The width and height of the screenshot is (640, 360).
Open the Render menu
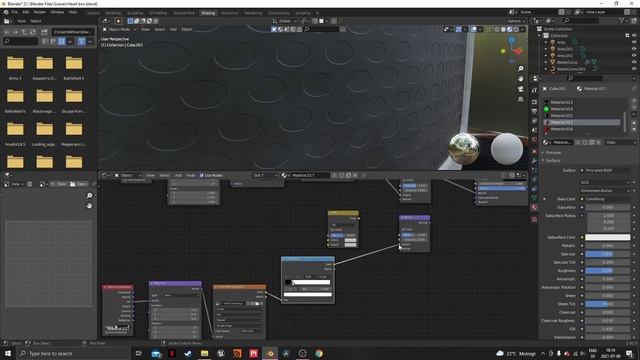click(40, 12)
